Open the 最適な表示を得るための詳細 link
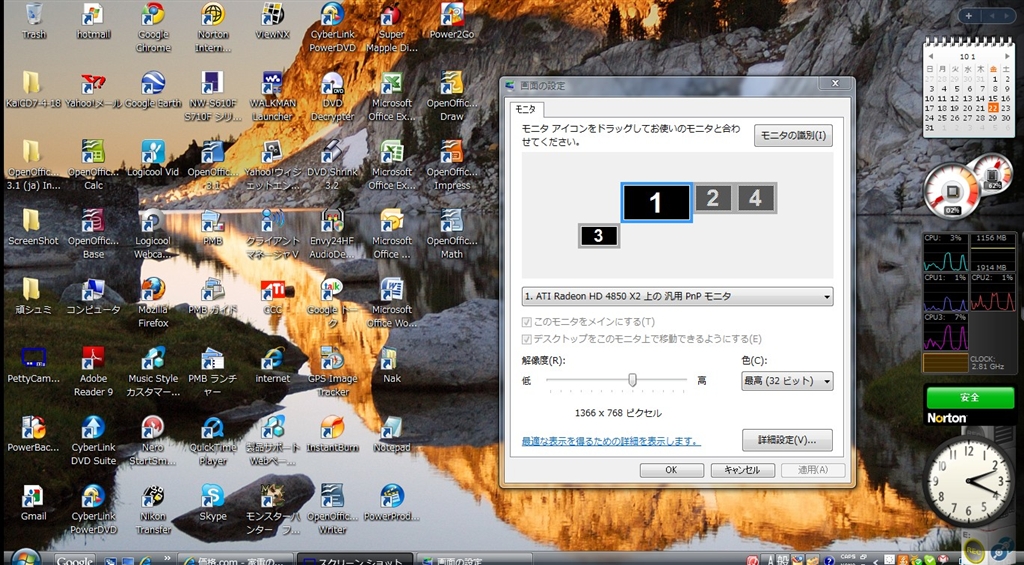This screenshot has width=1024, height=565. click(x=611, y=442)
